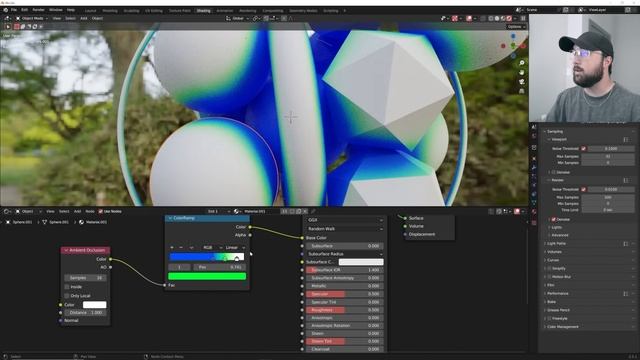
Task: Toggle Render Noise Threshold checkbox
Action: [583, 189]
